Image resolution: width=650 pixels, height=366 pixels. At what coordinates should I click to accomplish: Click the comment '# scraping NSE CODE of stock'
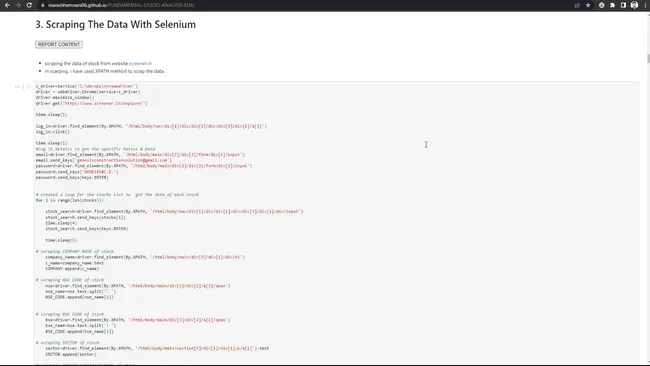(70, 280)
